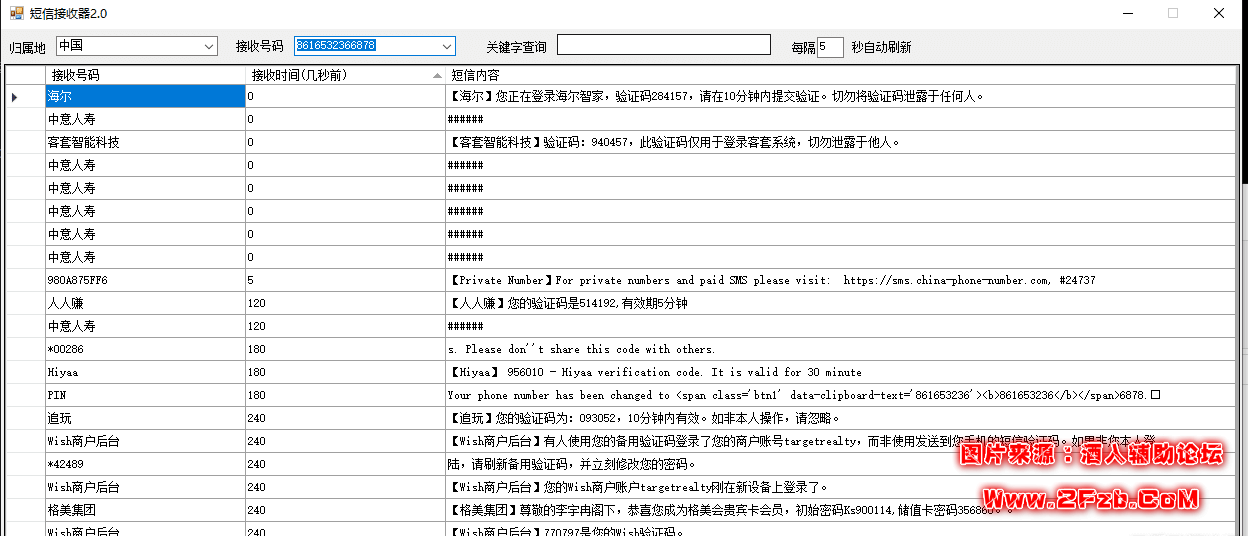Click the 短信内容 column header

pyautogui.click(x=840, y=75)
